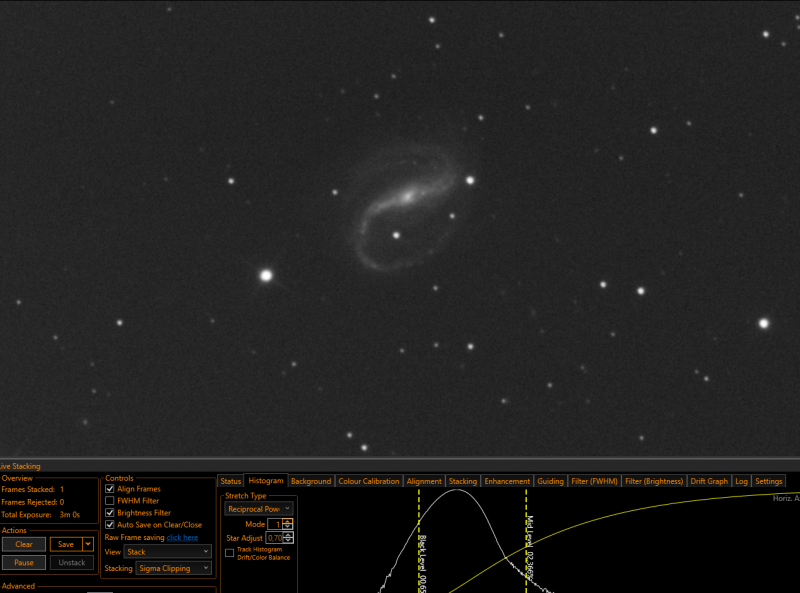Click the Unstack button
Screen dimensions: 800x593
72,562
